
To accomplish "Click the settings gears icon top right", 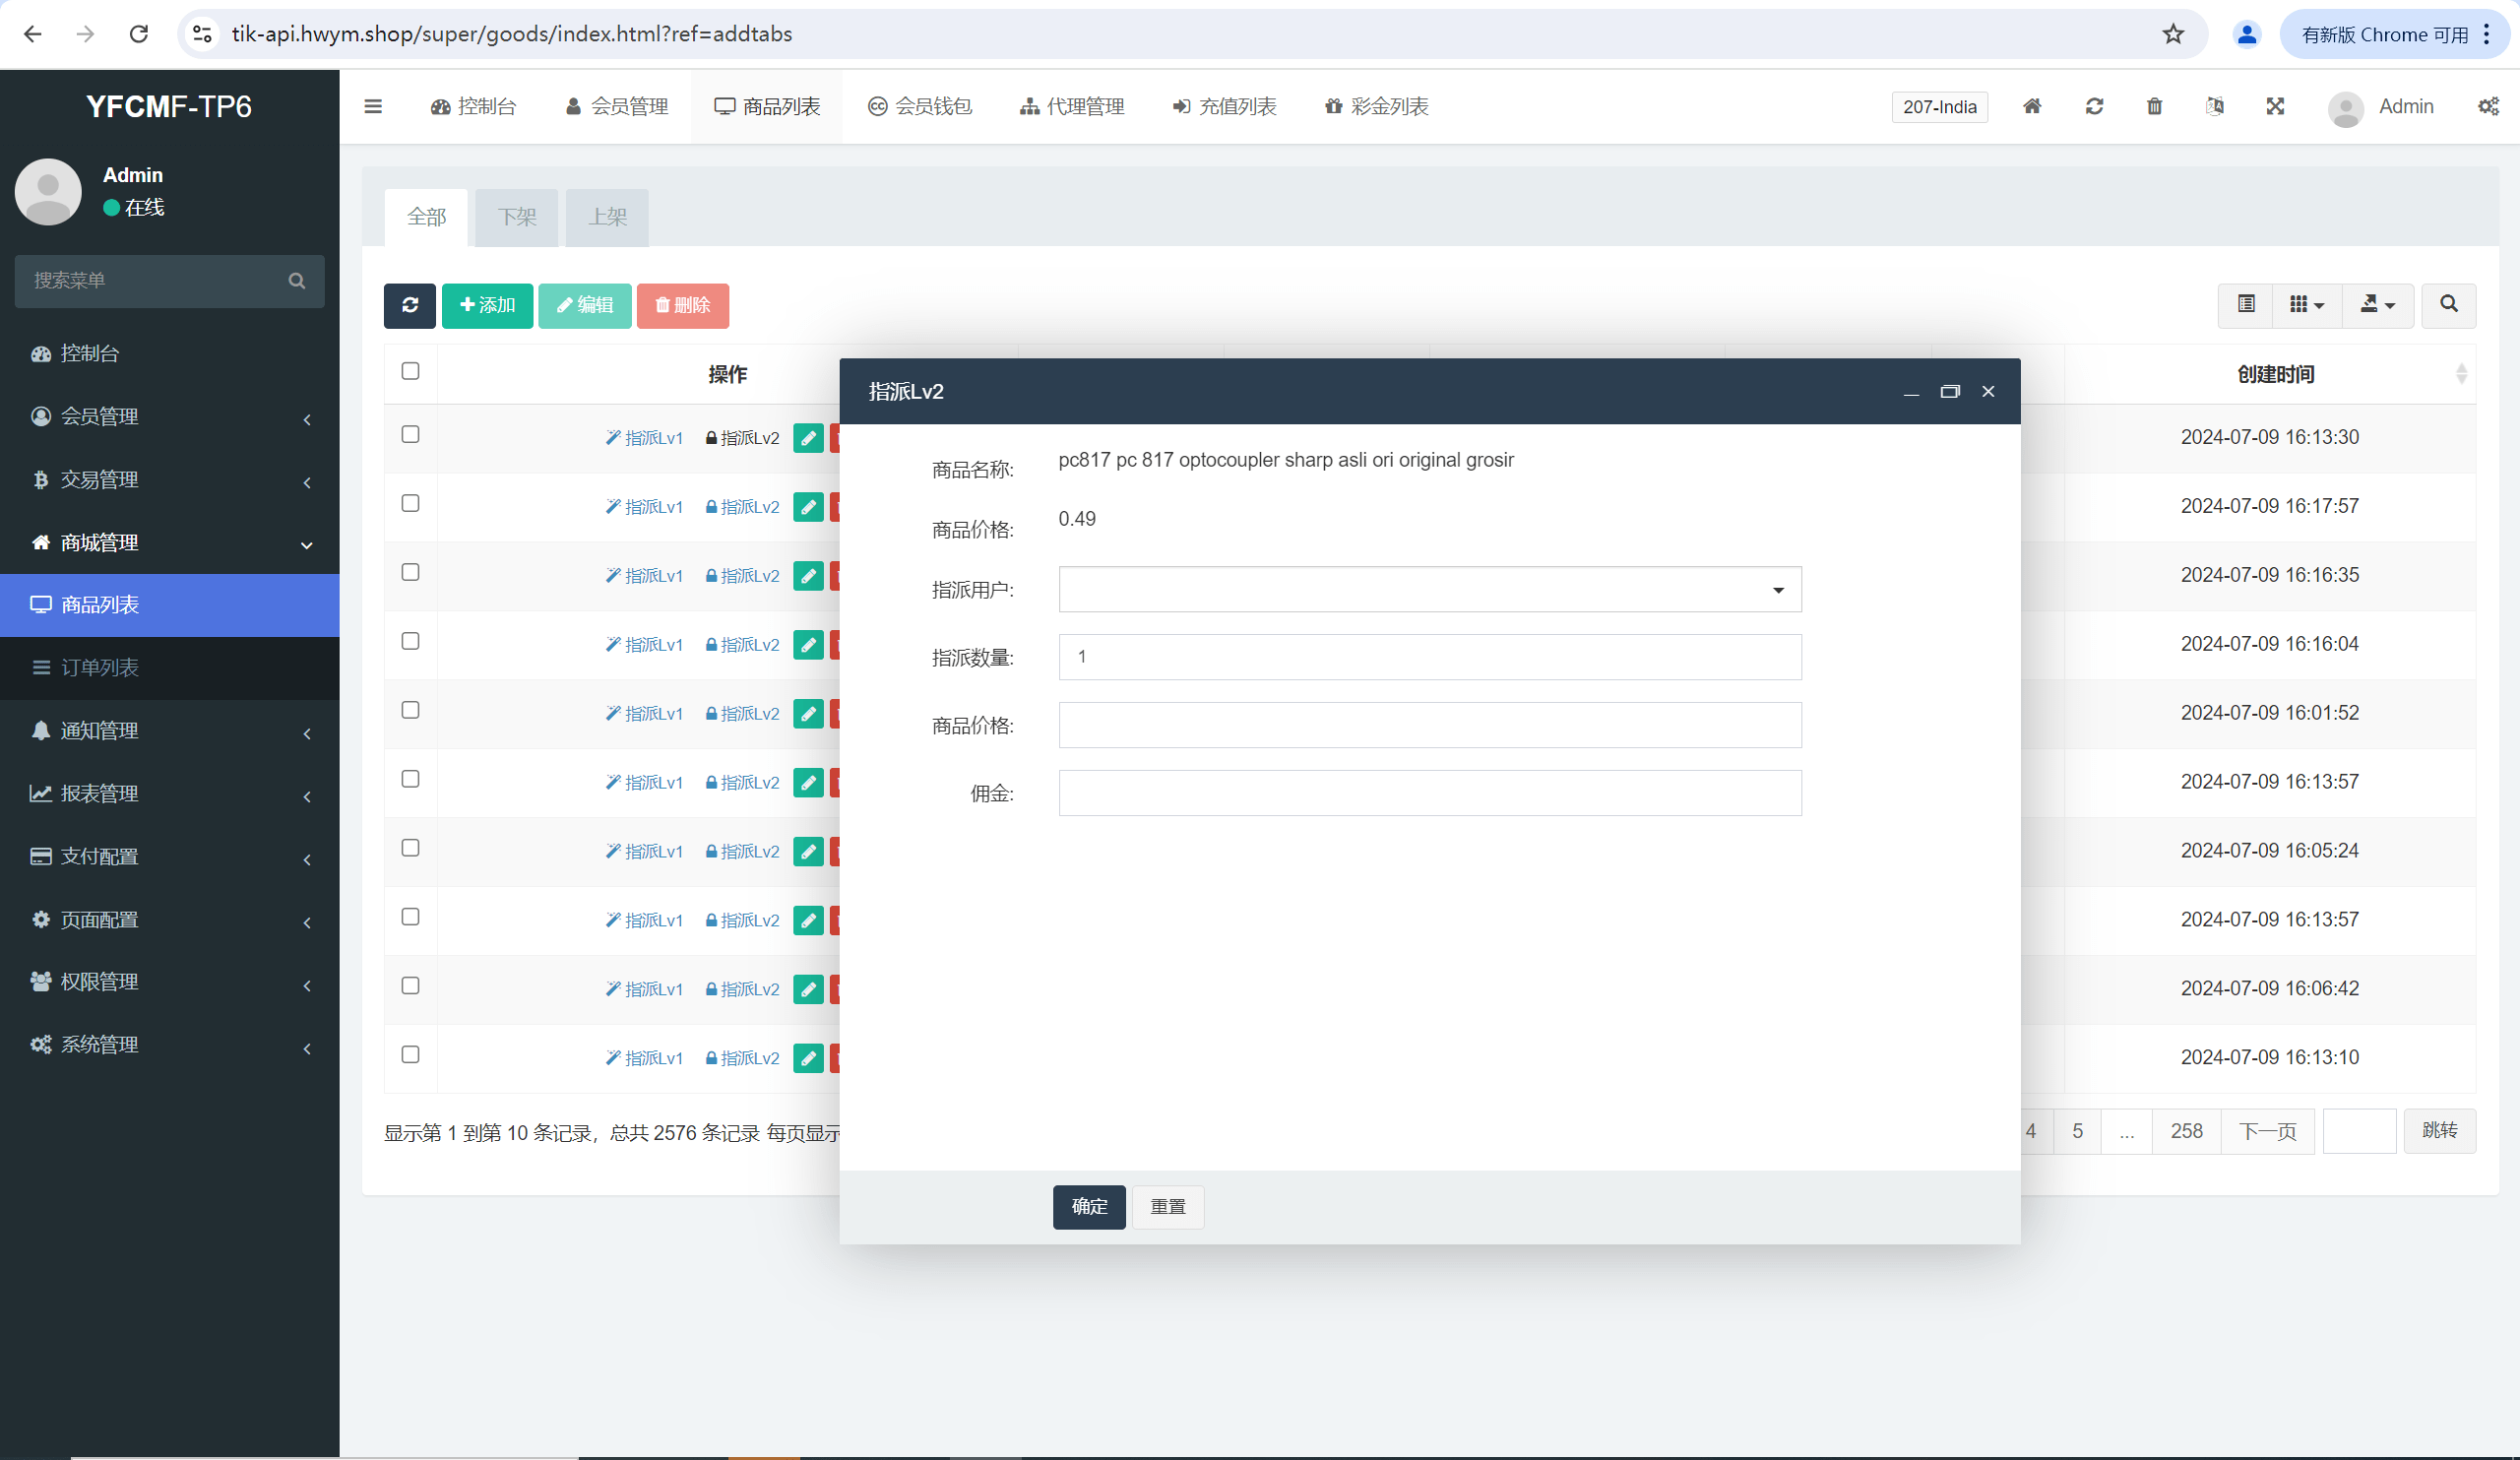I will 2488,106.
